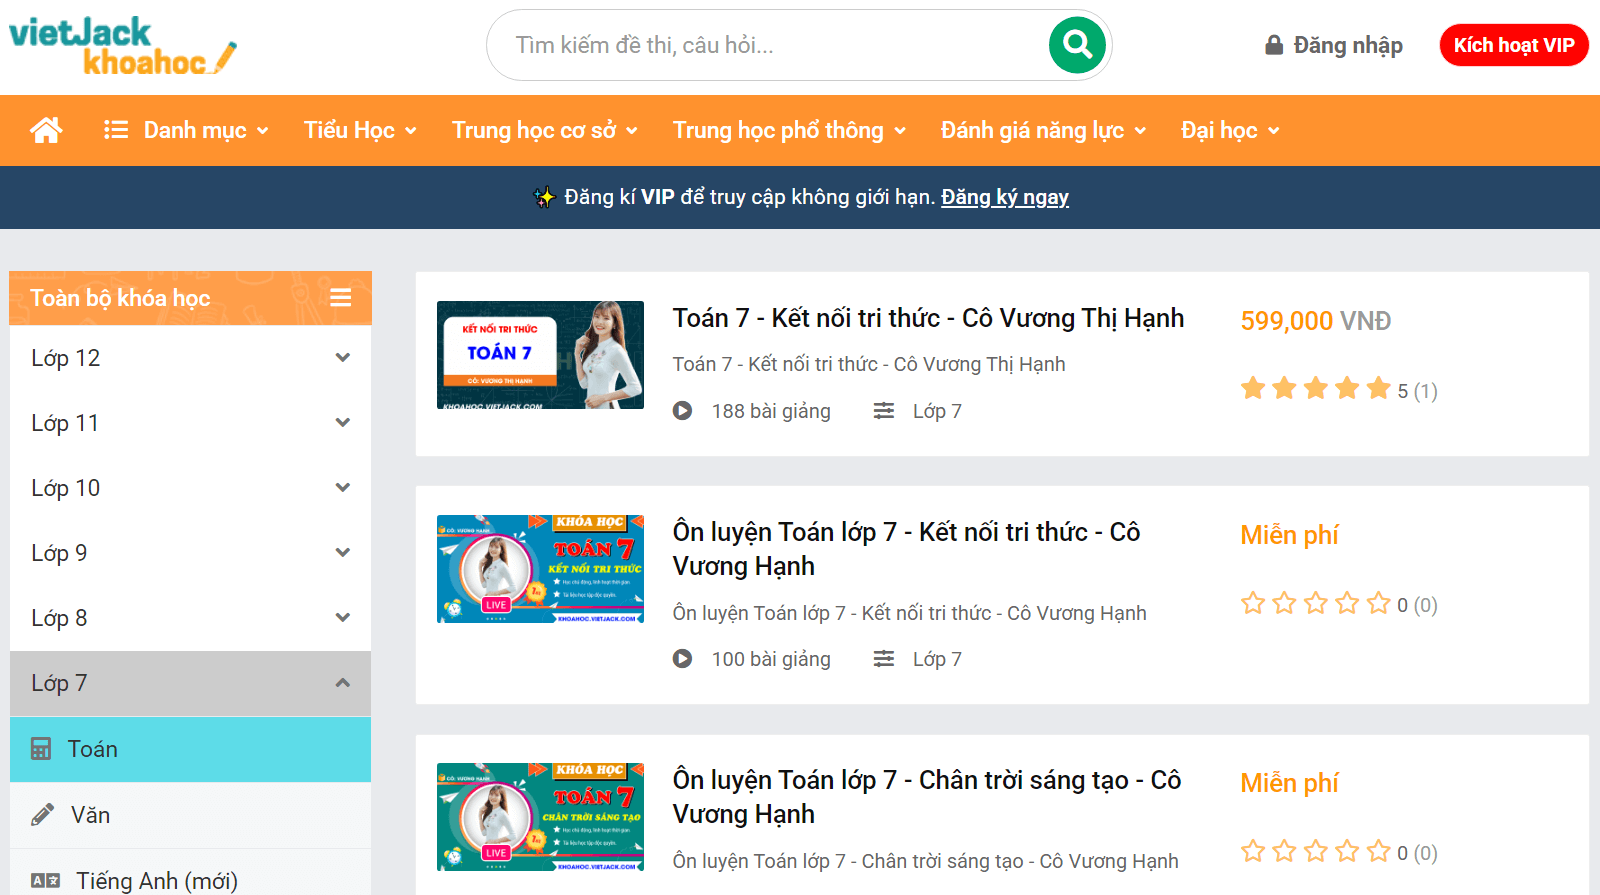Image resolution: width=1600 pixels, height=895 pixels.
Task: Click the star rating of Toán 7 course
Action: (1315, 389)
